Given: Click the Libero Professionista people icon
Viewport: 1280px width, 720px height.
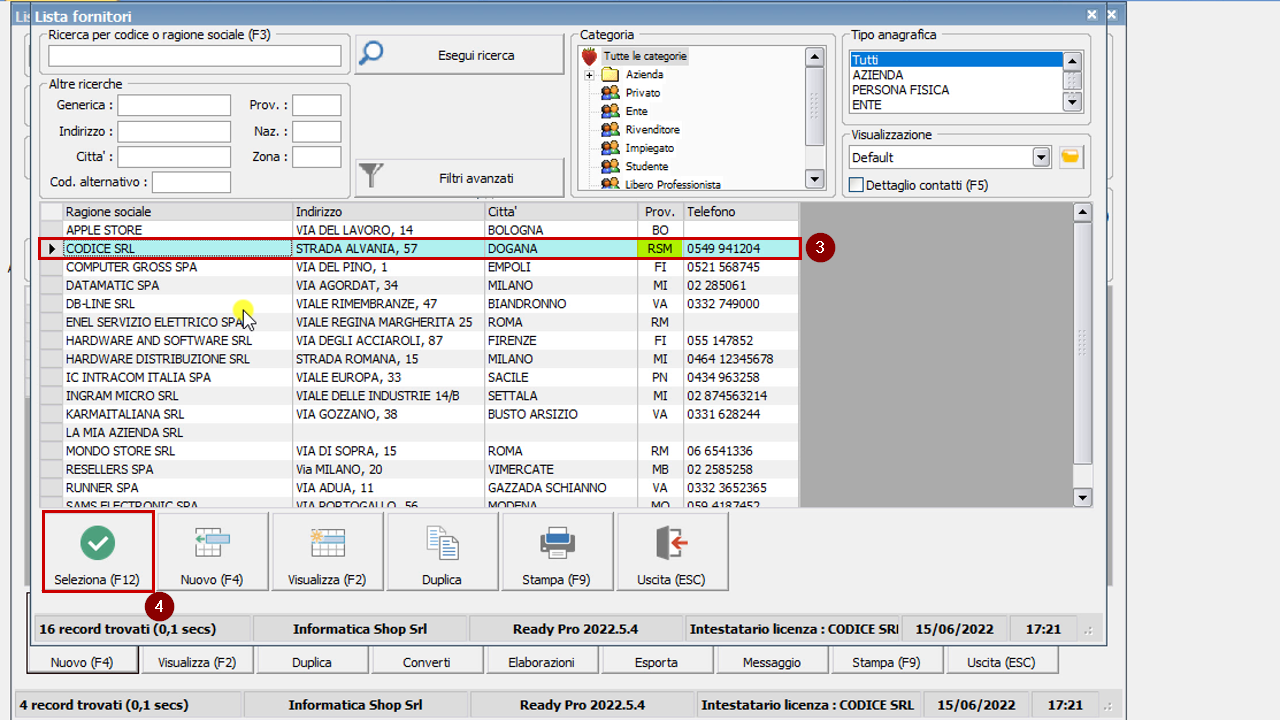Looking at the screenshot, I should pos(610,184).
